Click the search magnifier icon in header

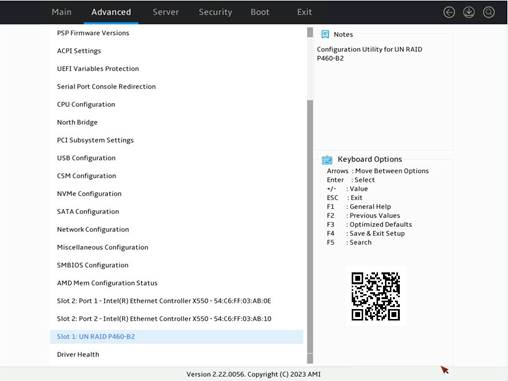(x=489, y=12)
